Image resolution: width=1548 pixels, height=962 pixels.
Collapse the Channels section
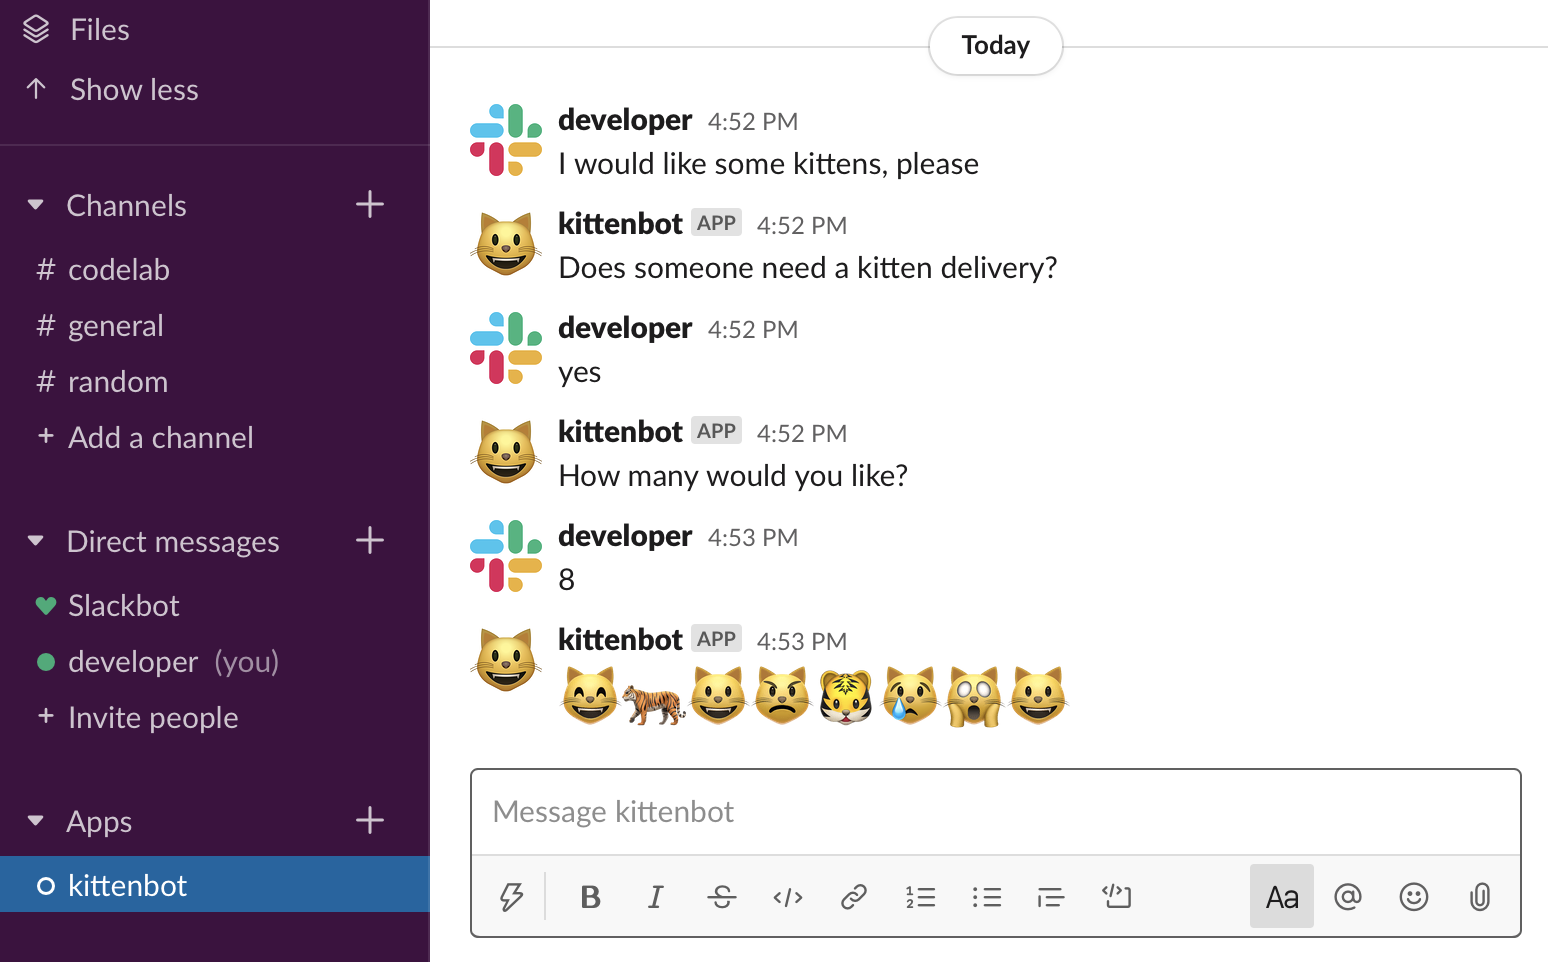coord(36,205)
